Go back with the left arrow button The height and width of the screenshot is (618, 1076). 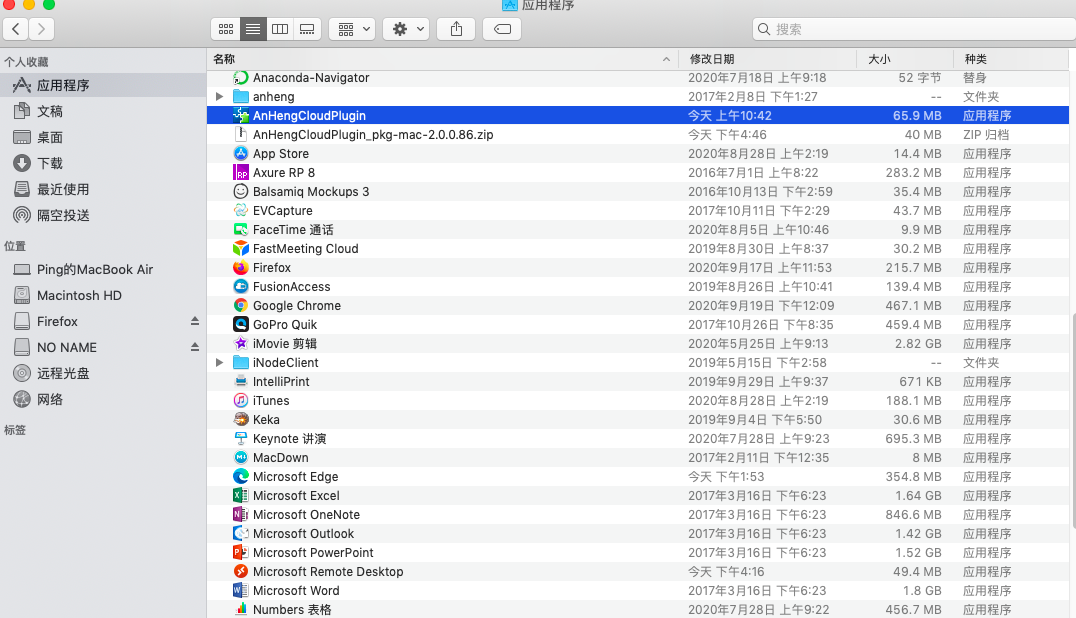tap(16, 29)
